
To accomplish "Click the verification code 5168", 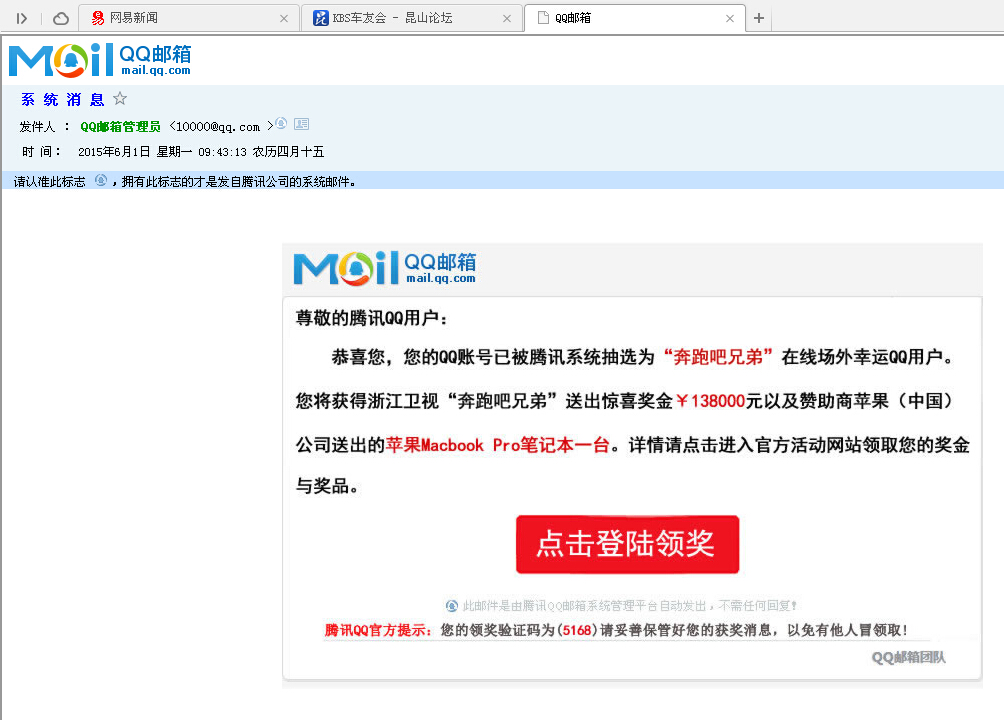I will pos(577,630).
